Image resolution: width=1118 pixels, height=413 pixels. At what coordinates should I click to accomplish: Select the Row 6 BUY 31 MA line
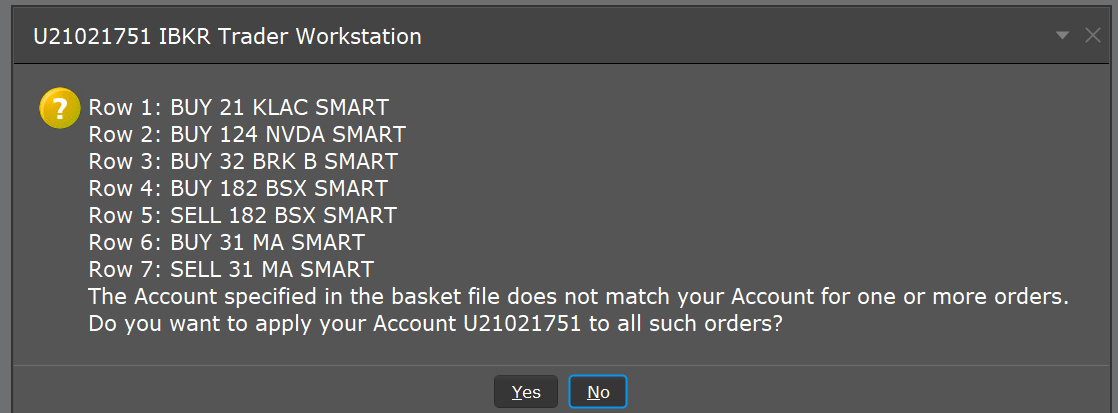coord(226,242)
